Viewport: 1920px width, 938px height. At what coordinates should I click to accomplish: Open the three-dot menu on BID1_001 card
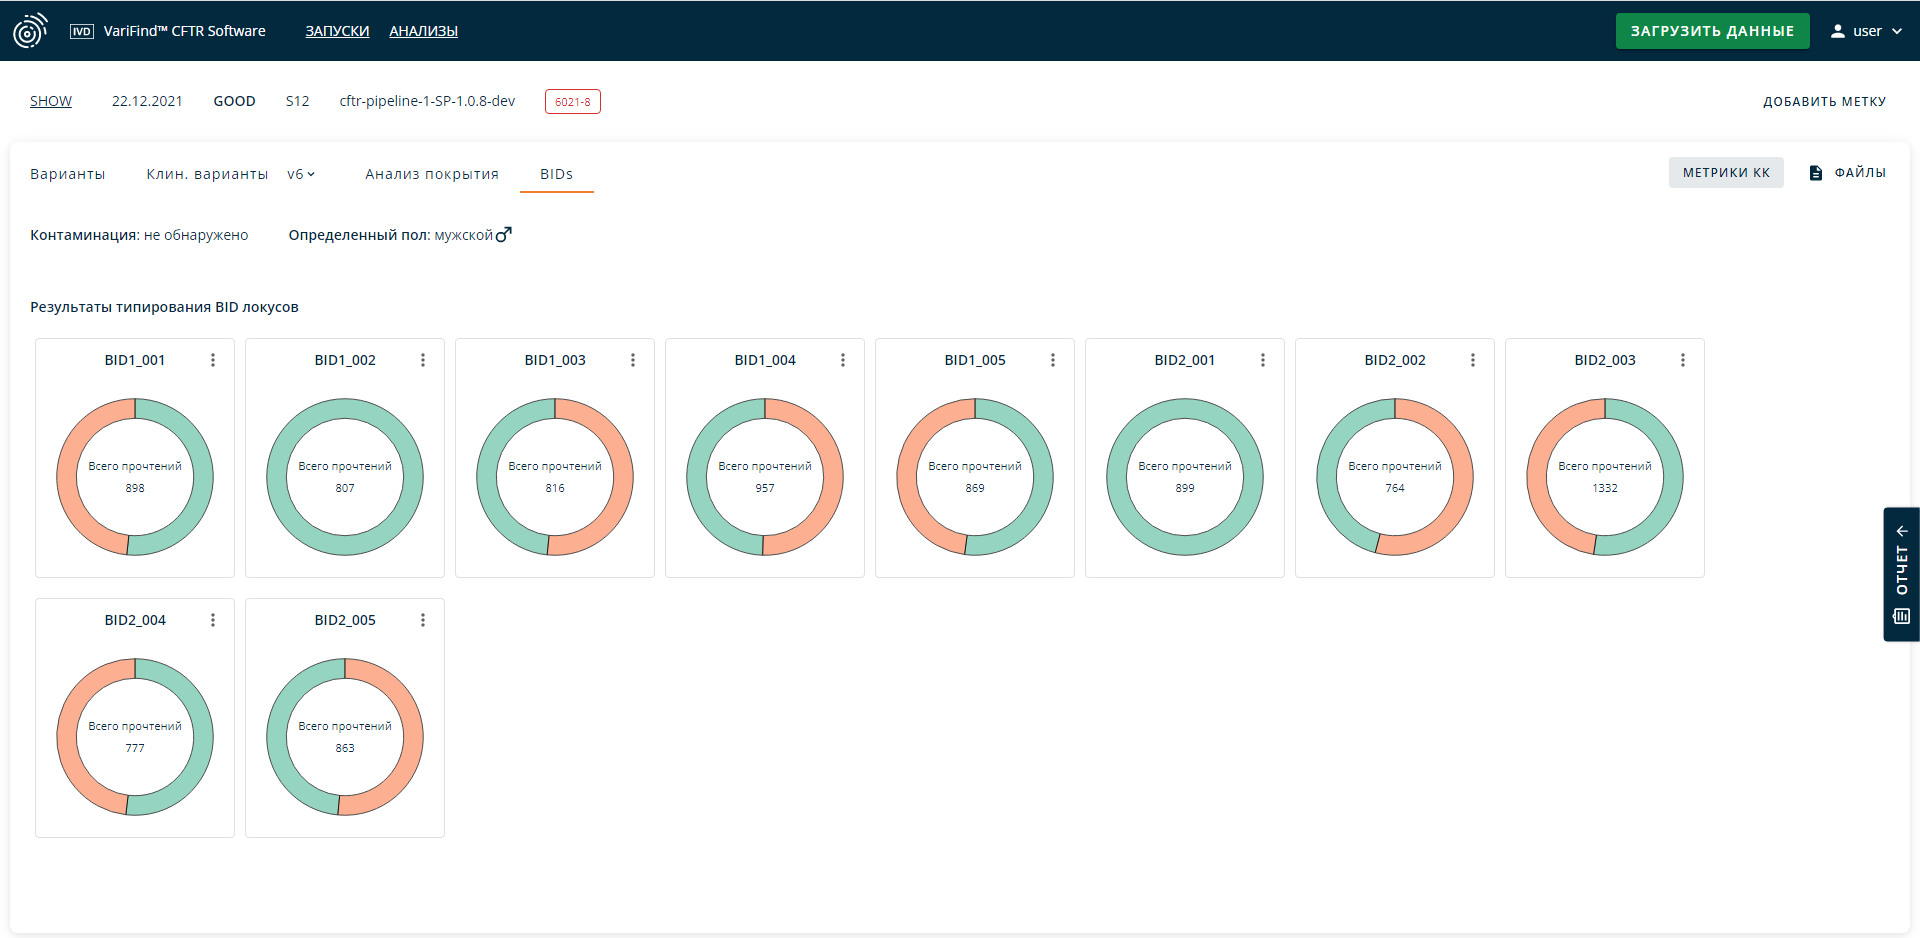(213, 360)
